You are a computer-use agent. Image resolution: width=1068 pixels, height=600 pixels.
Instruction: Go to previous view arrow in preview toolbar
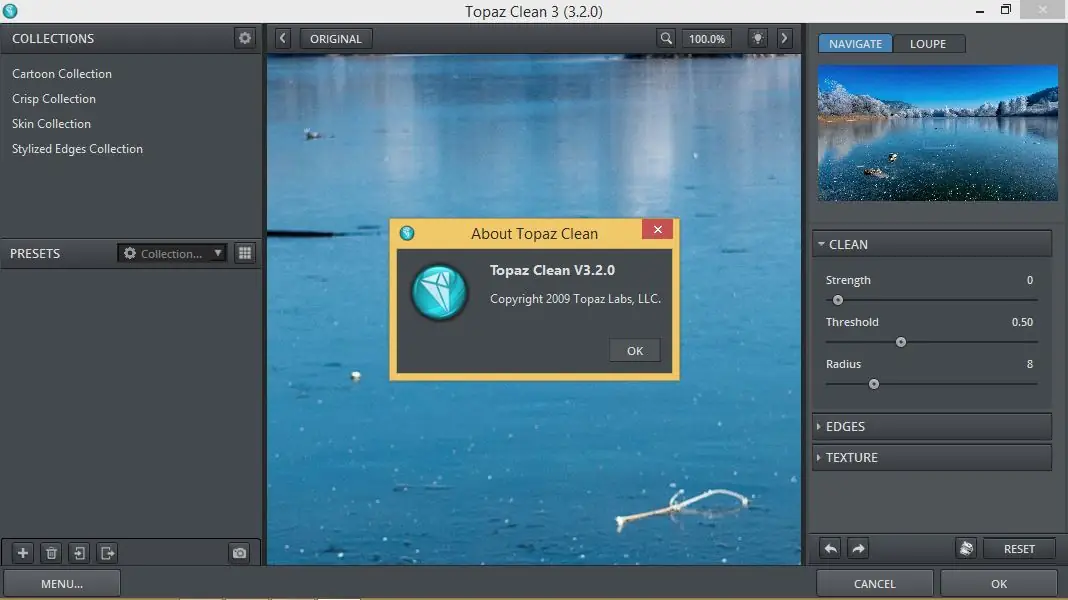click(x=283, y=39)
